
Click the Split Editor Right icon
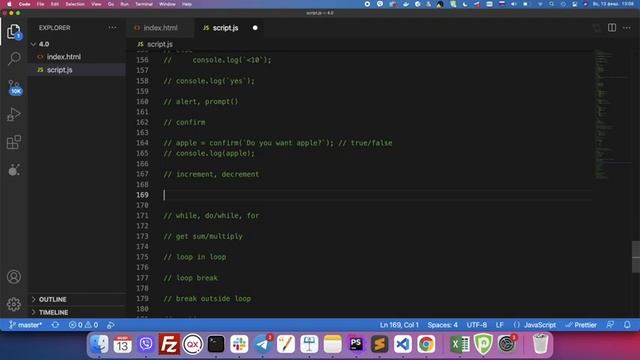click(x=612, y=28)
